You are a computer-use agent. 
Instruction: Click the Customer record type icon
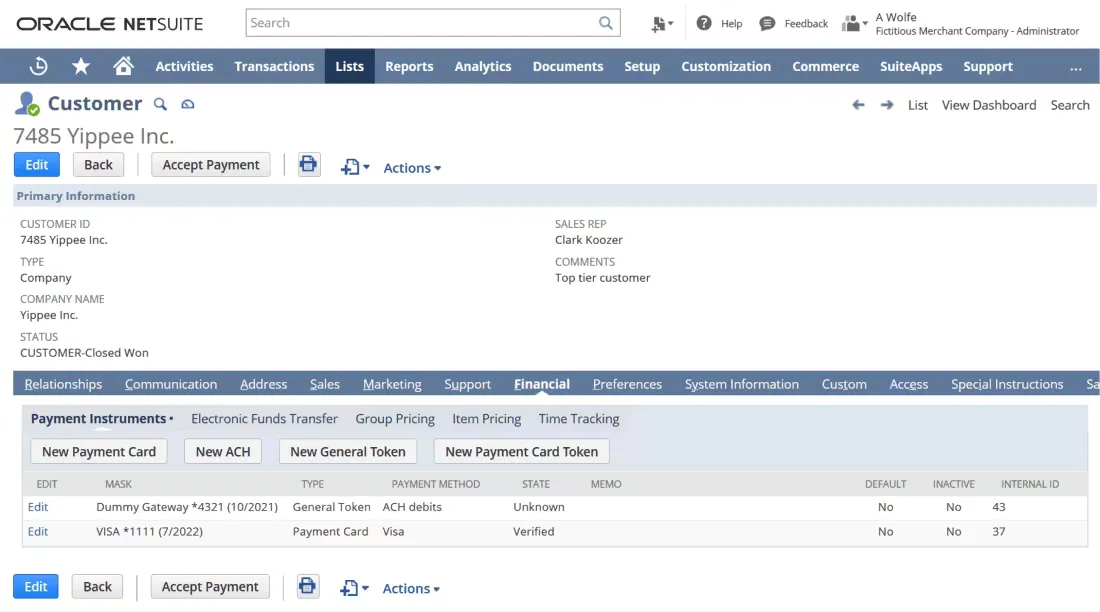coord(27,104)
